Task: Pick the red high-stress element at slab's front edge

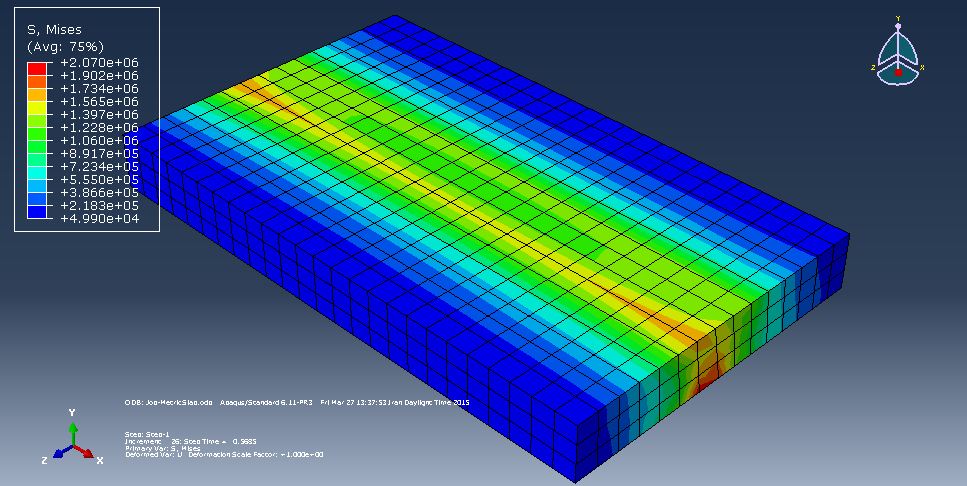Action: point(707,376)
